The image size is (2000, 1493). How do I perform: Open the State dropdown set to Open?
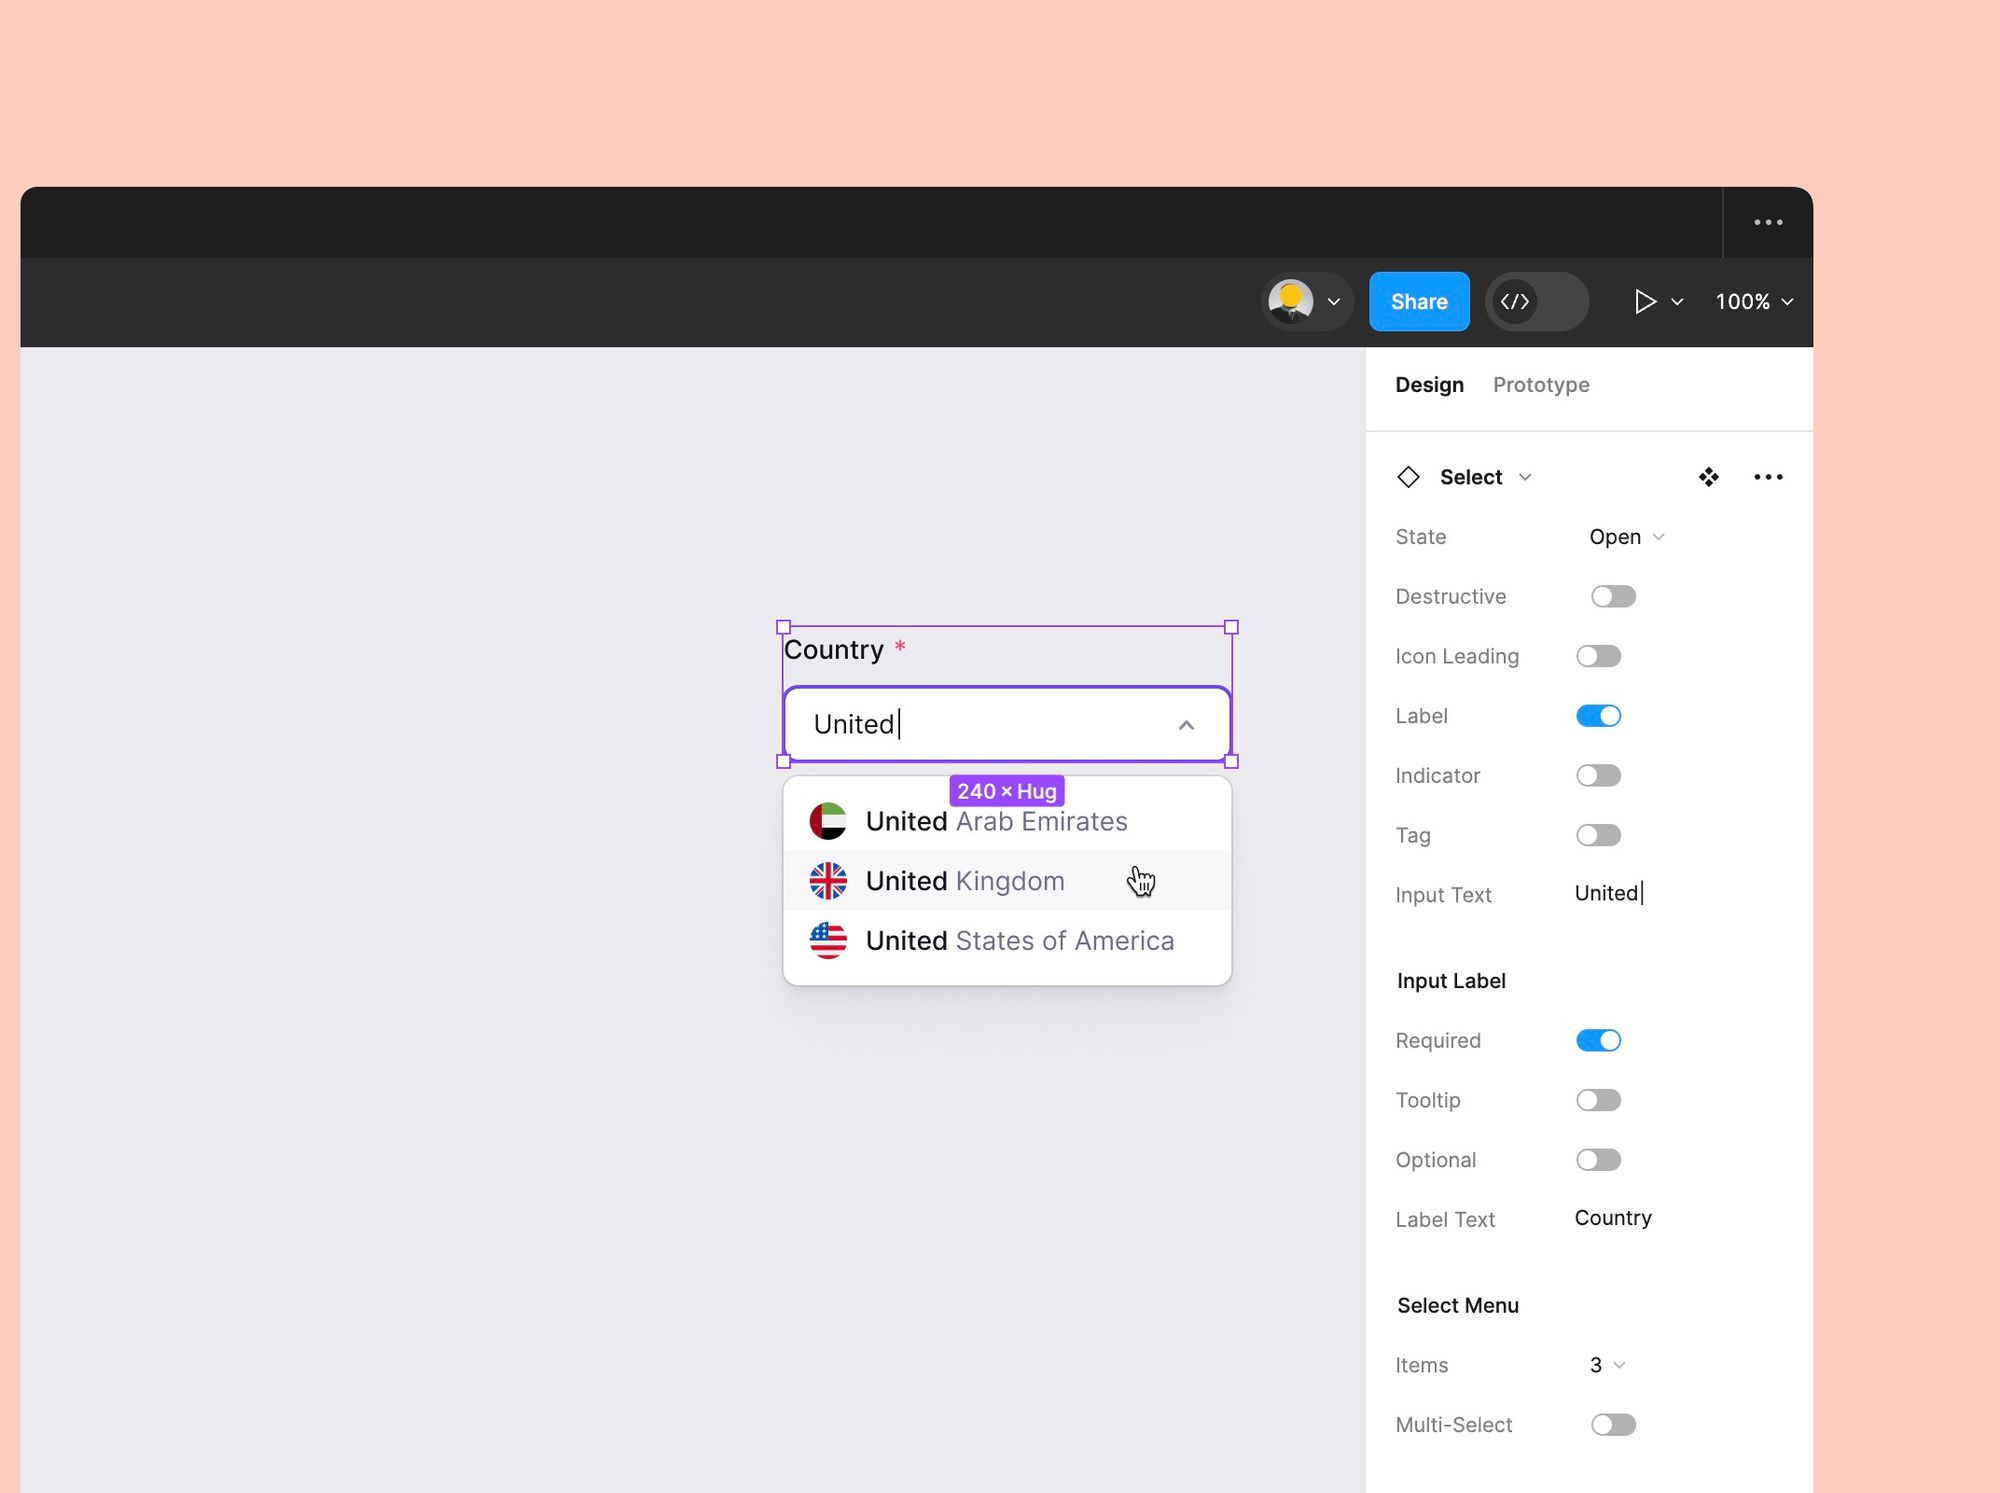coord(1625,537)
